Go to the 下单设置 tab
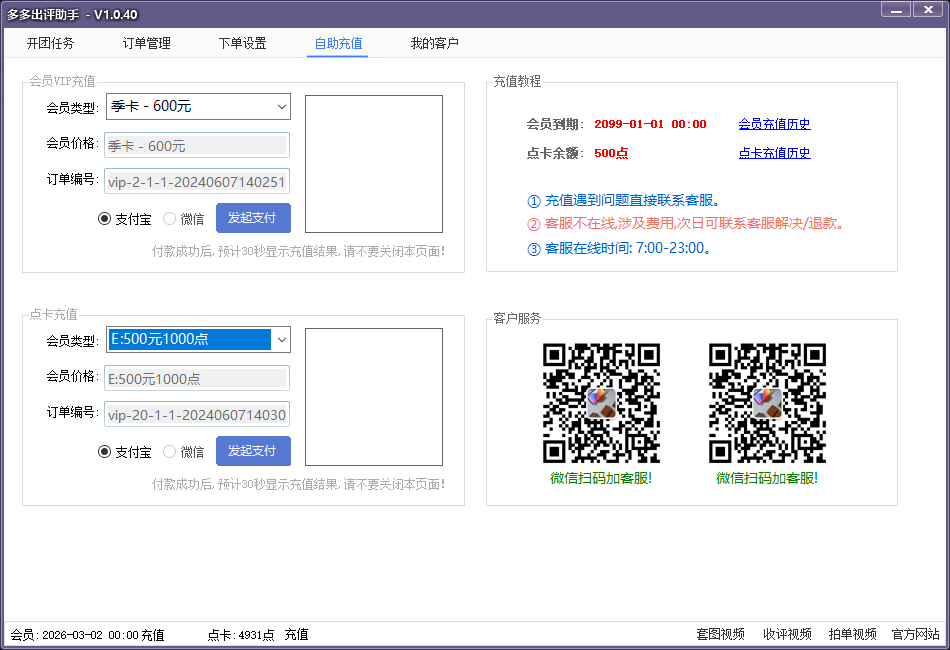950x650 pixels. (242, 44)
